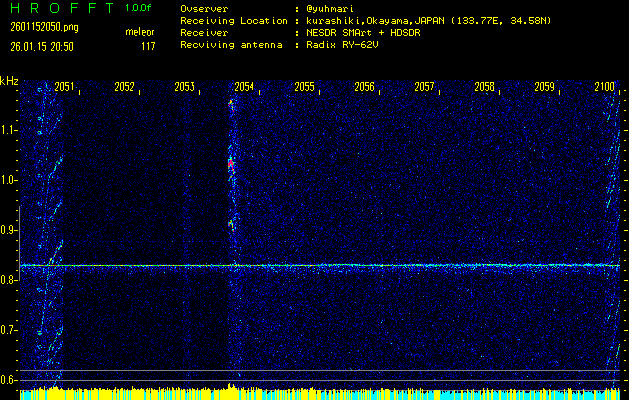Click the HROFFT program title
This screenshot has width=629, height=400.
tap(62, 8)
